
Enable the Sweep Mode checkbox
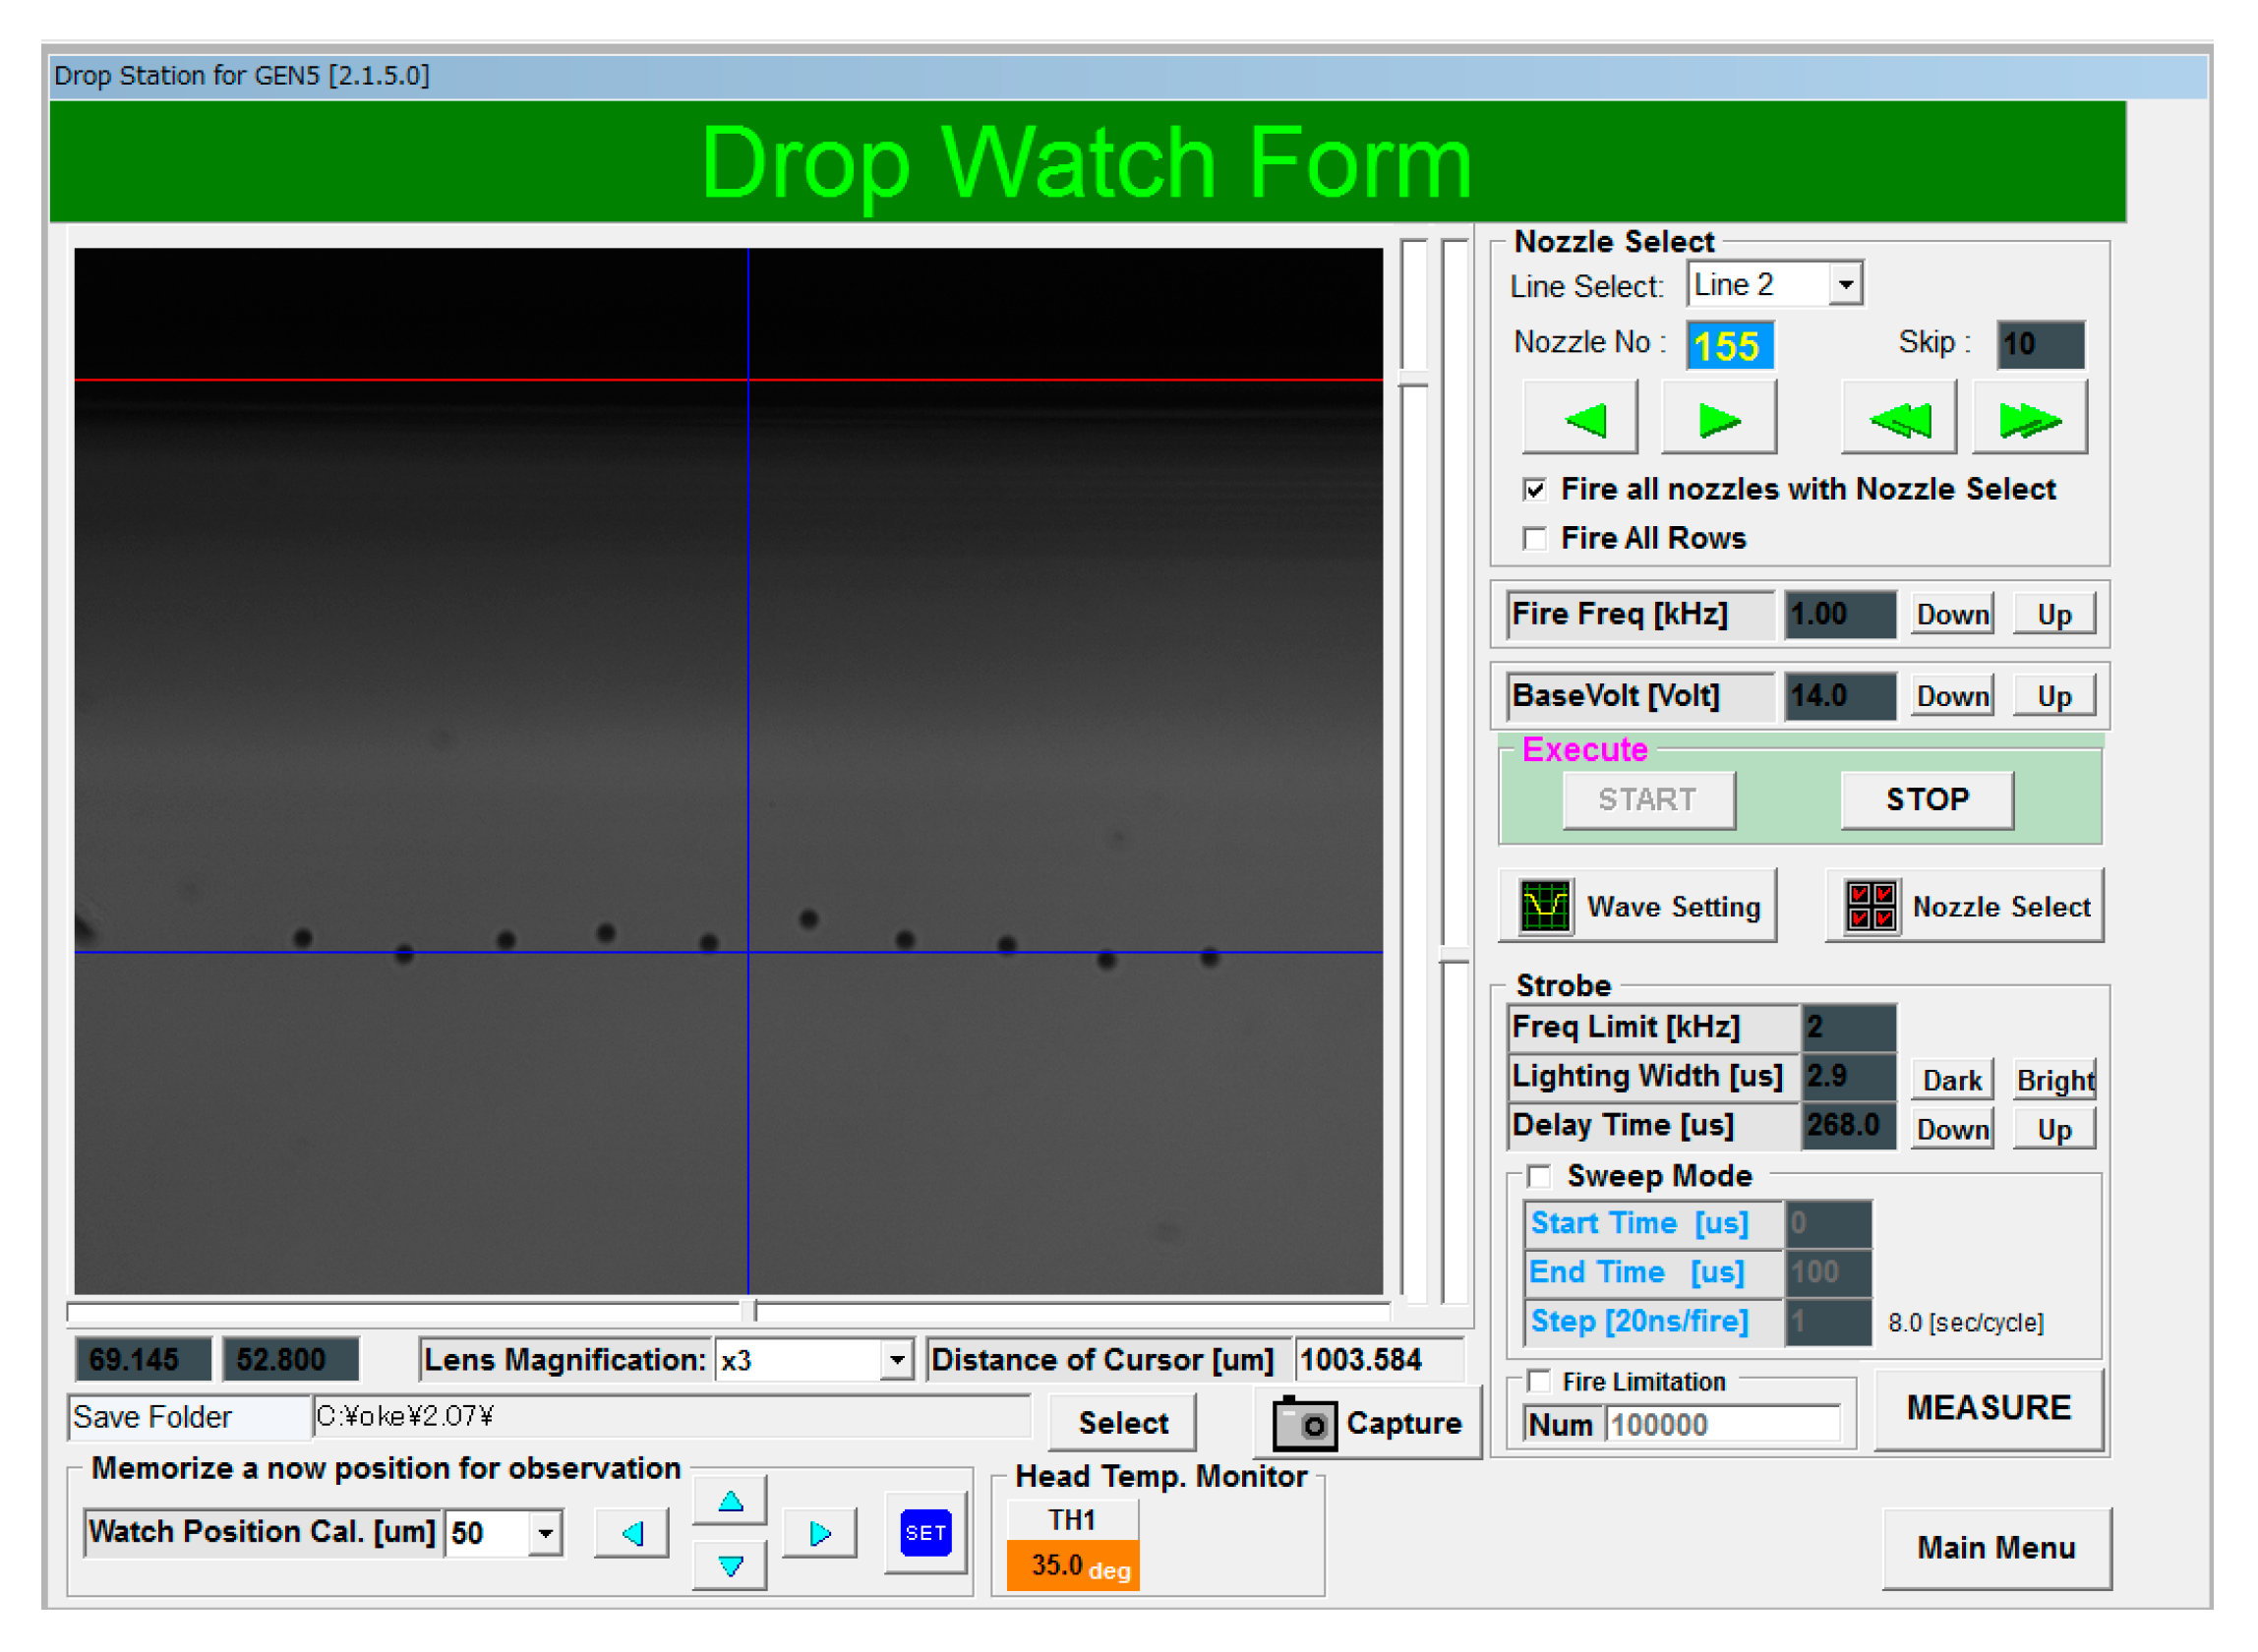tap(1540, 1176)
